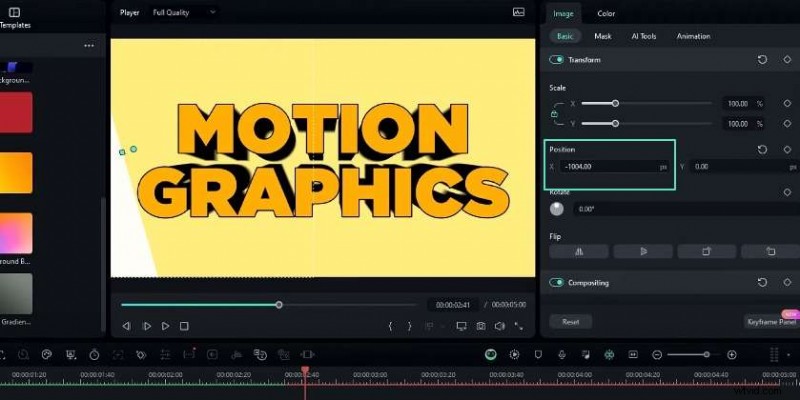Toggle the green auto ripple timeline button
Screen dimensions: 800x400
click(x=490, y=355)
